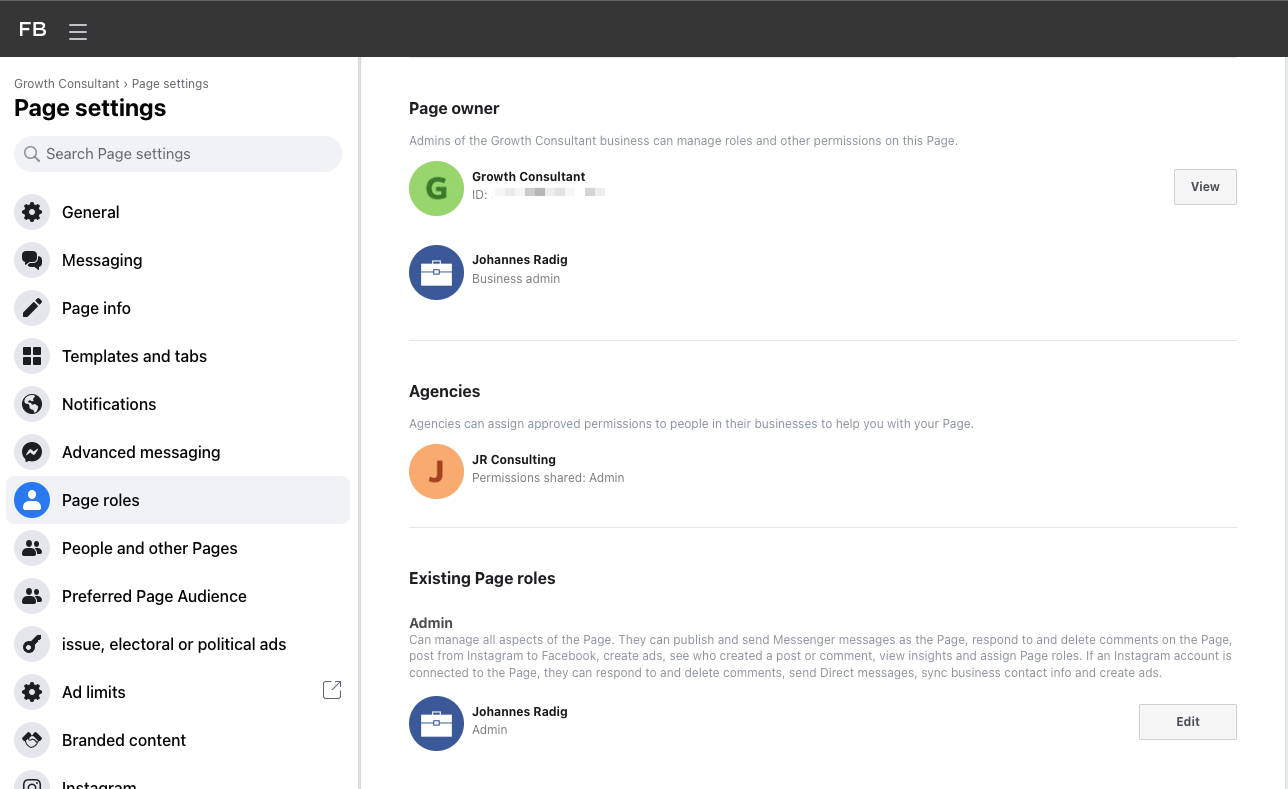Click the Notifications globe icon
1288x789 pixels.
31,404
